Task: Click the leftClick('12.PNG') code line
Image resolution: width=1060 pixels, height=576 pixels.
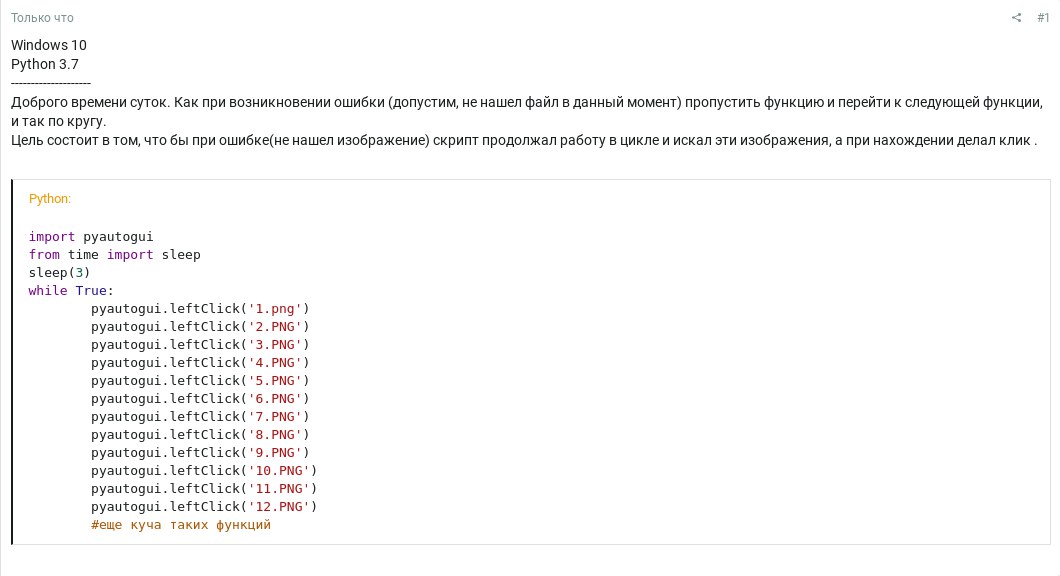Action: tap(204, 507)
